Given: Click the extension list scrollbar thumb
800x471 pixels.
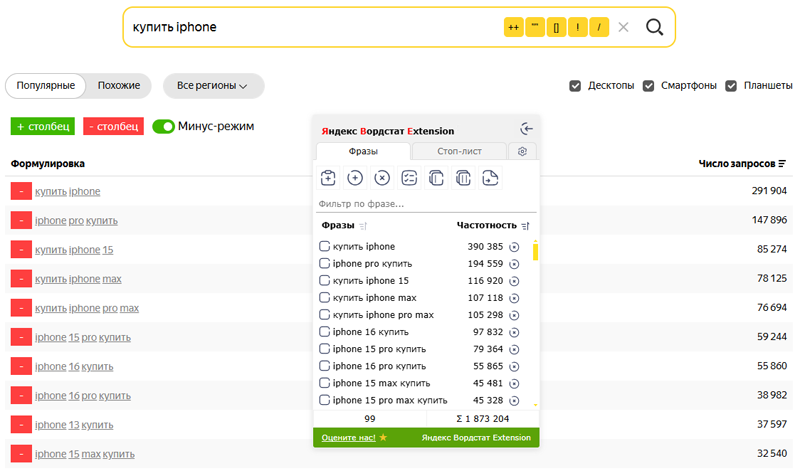Looking at the screenshot, I should pyautogui.click(x=535, y=252).
